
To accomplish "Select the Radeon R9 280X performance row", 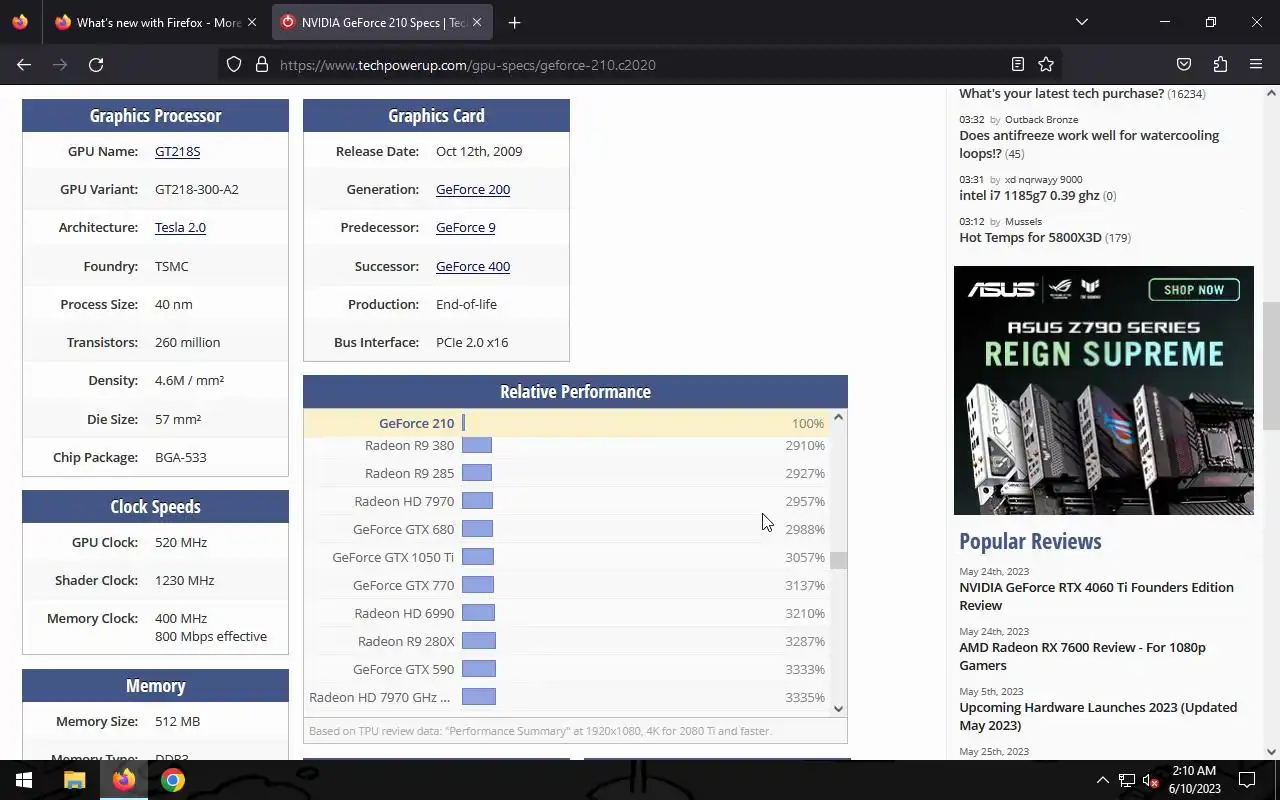I will pos(567,641).
